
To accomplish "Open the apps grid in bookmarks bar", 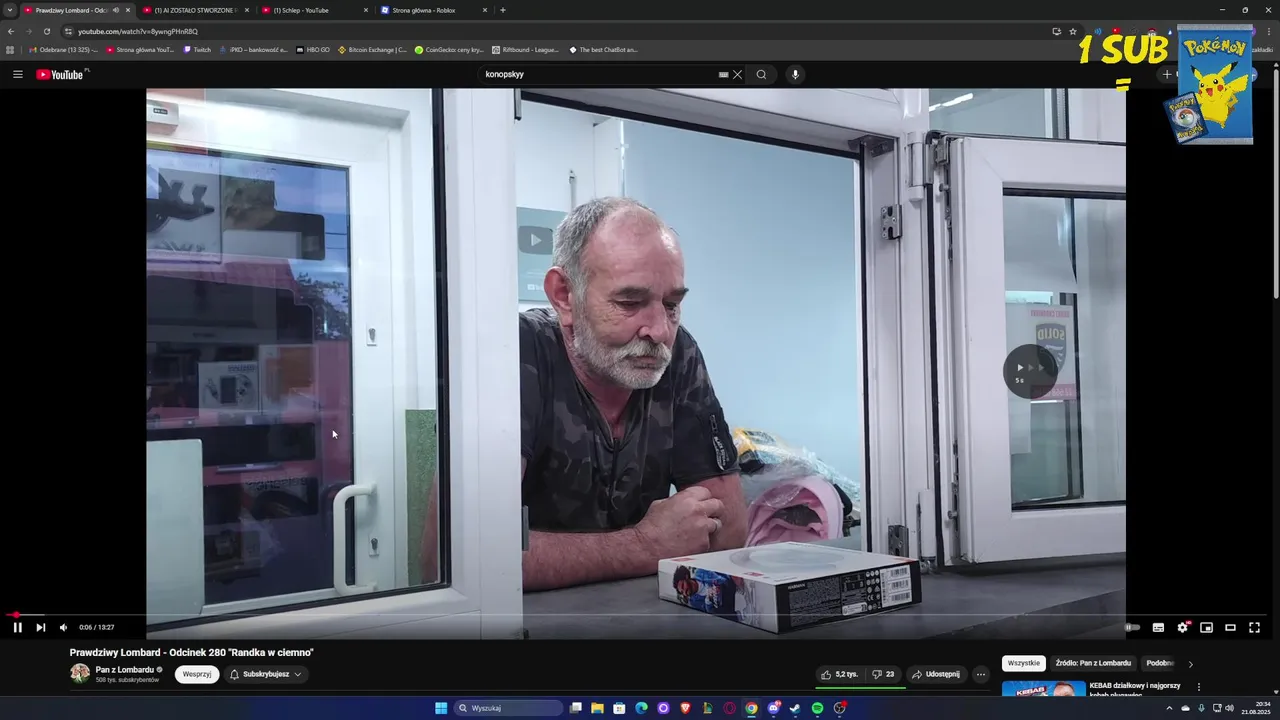I will [10, 49].
